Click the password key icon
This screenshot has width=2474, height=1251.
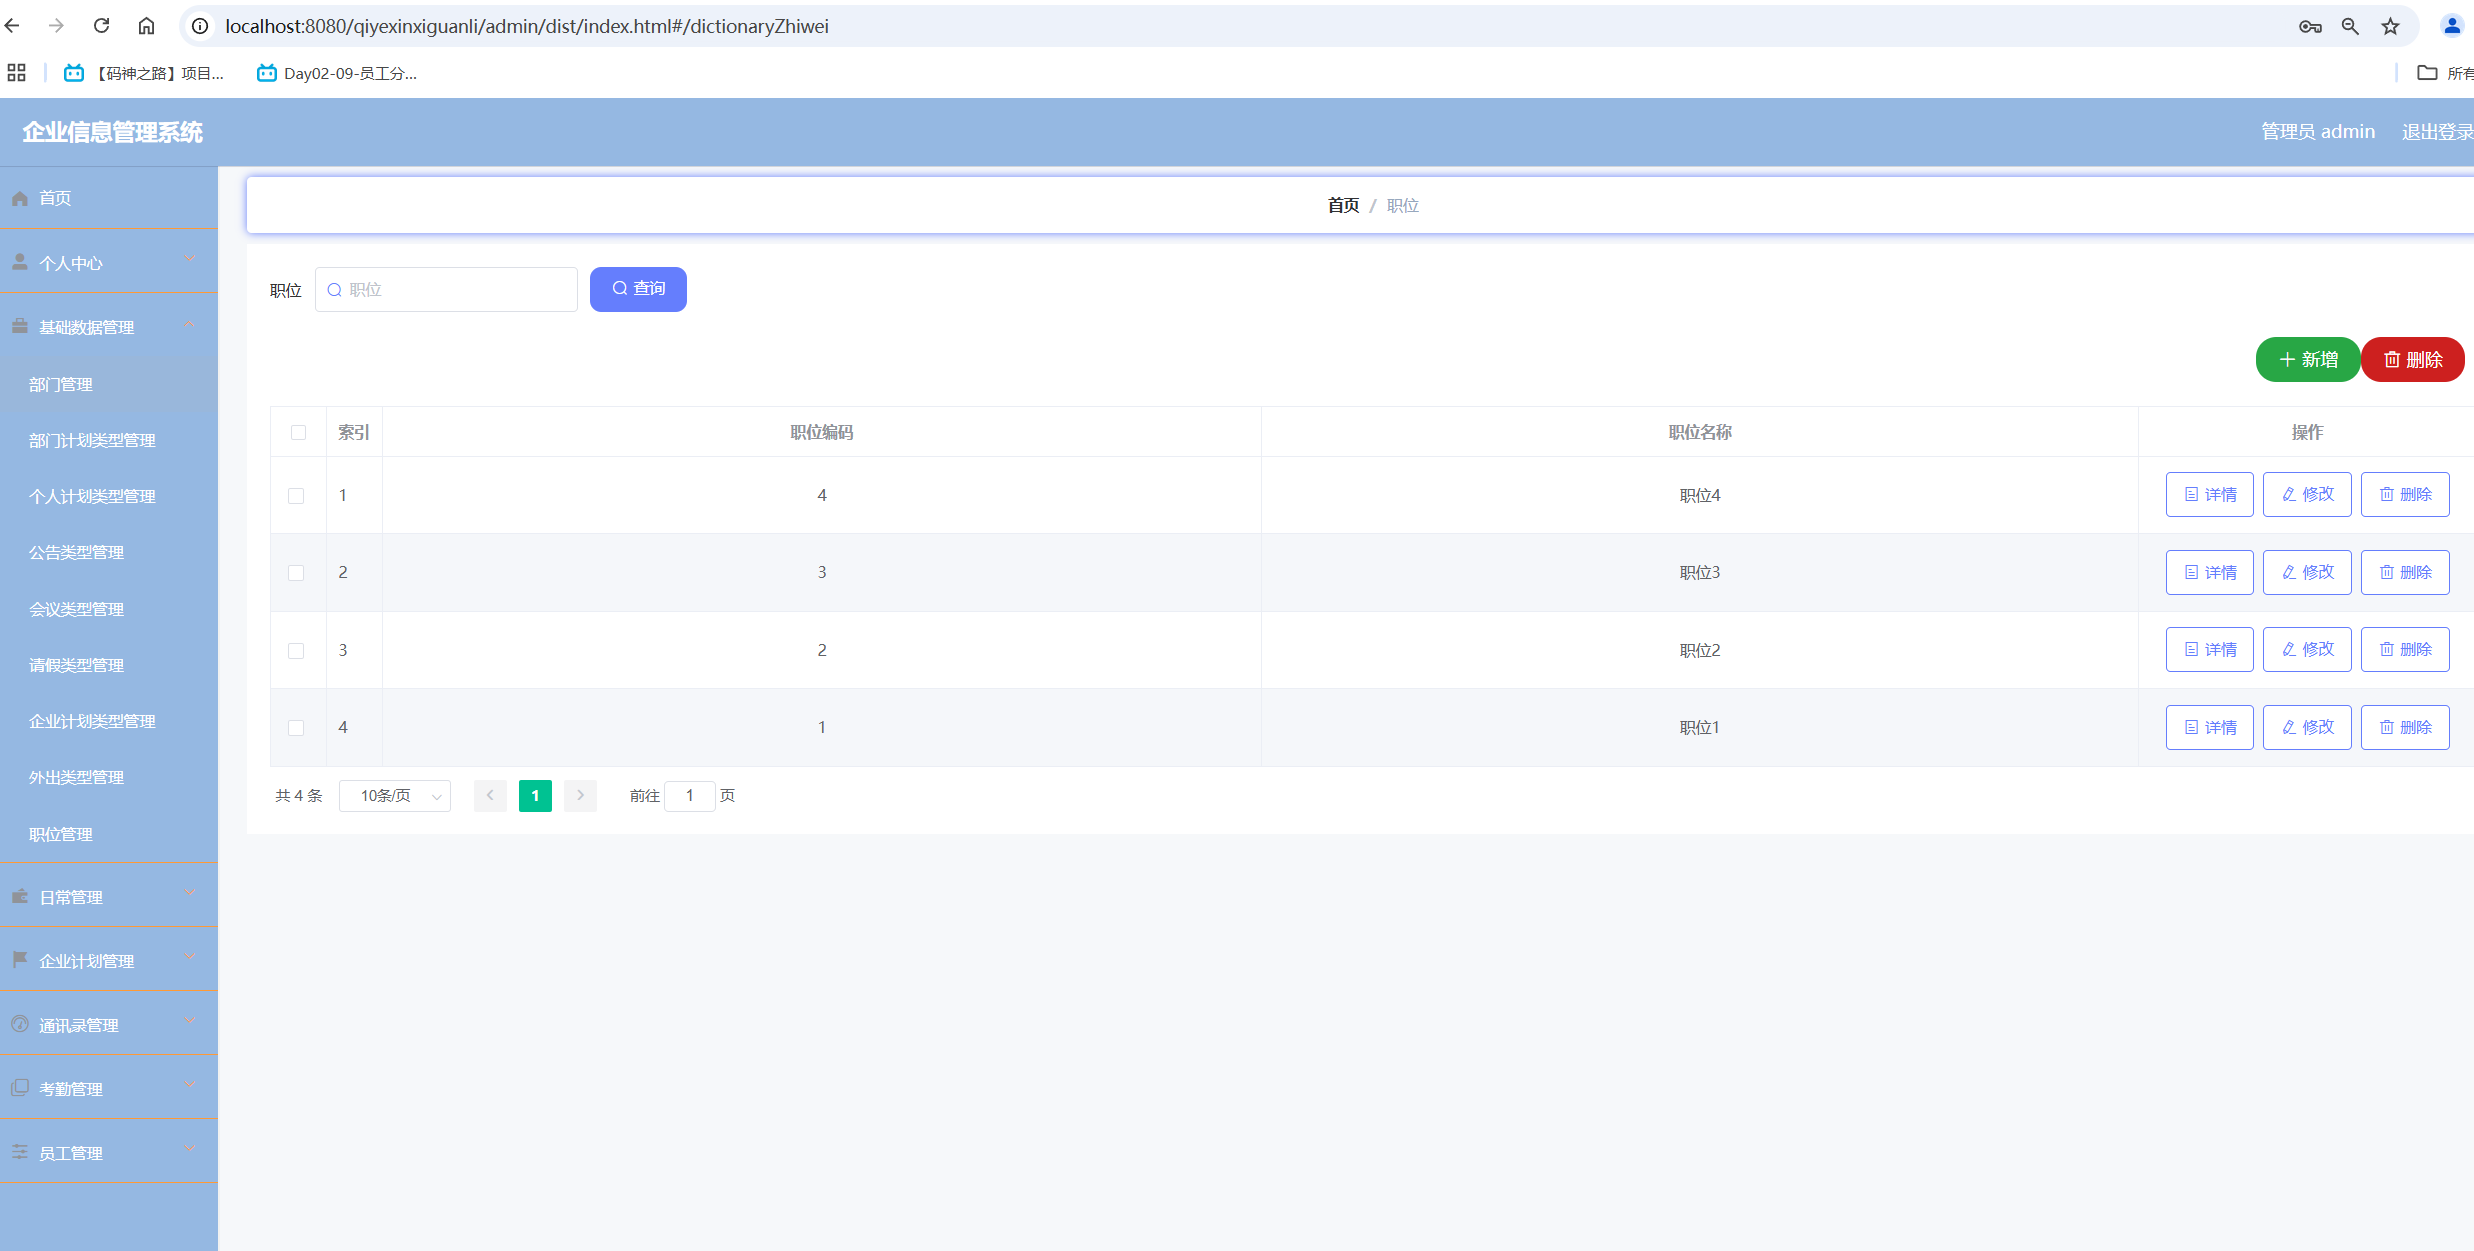2310,26
